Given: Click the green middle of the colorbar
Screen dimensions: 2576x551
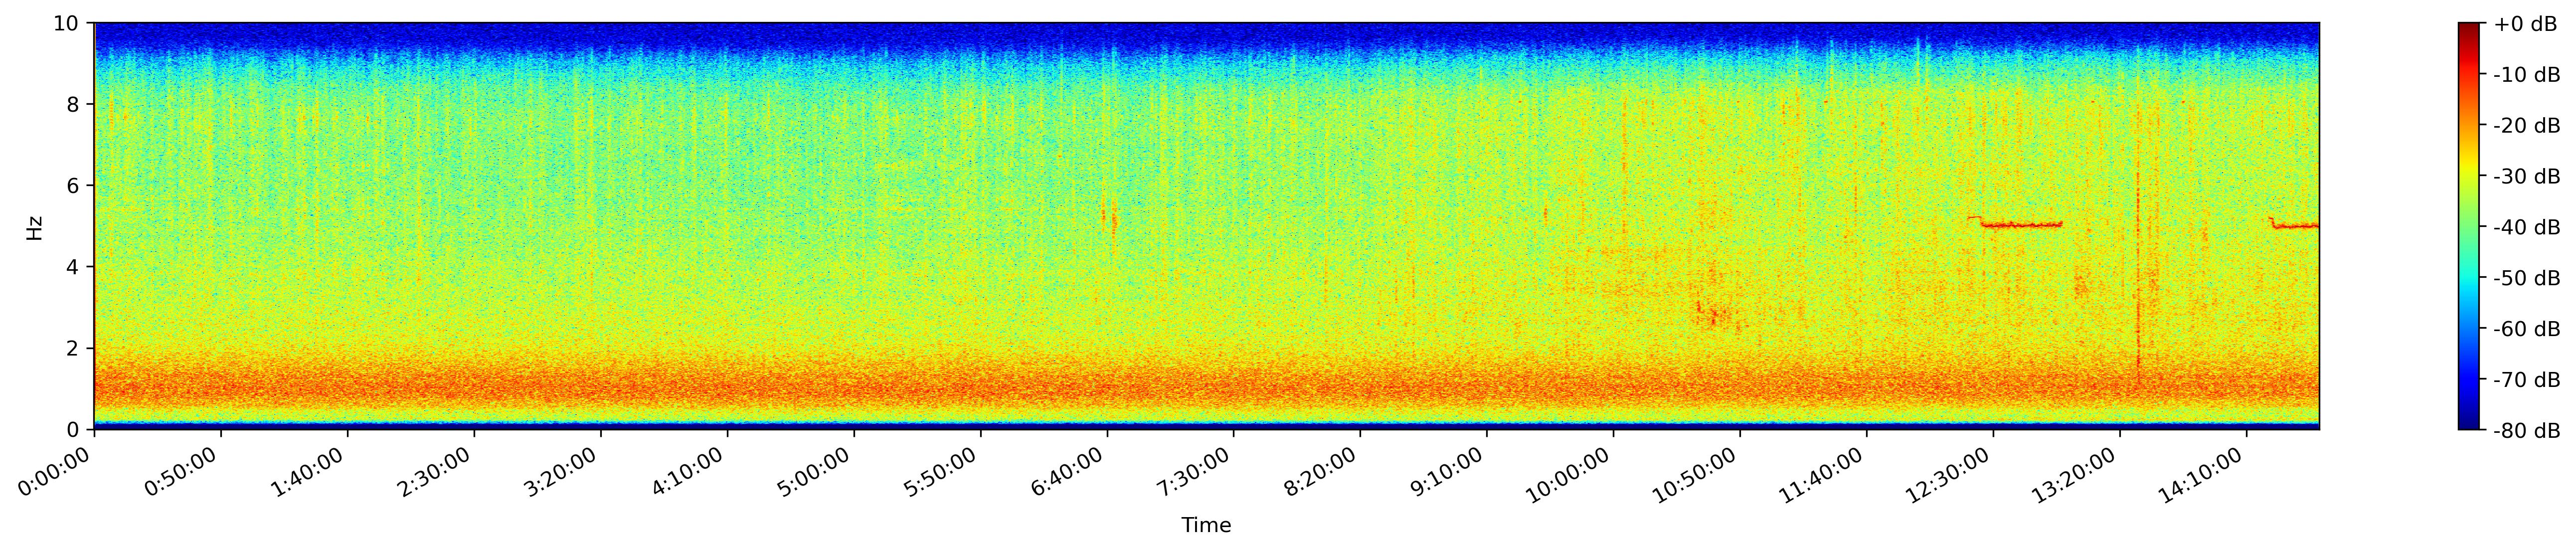Looking at the screenshot, I should point(2469,227).
